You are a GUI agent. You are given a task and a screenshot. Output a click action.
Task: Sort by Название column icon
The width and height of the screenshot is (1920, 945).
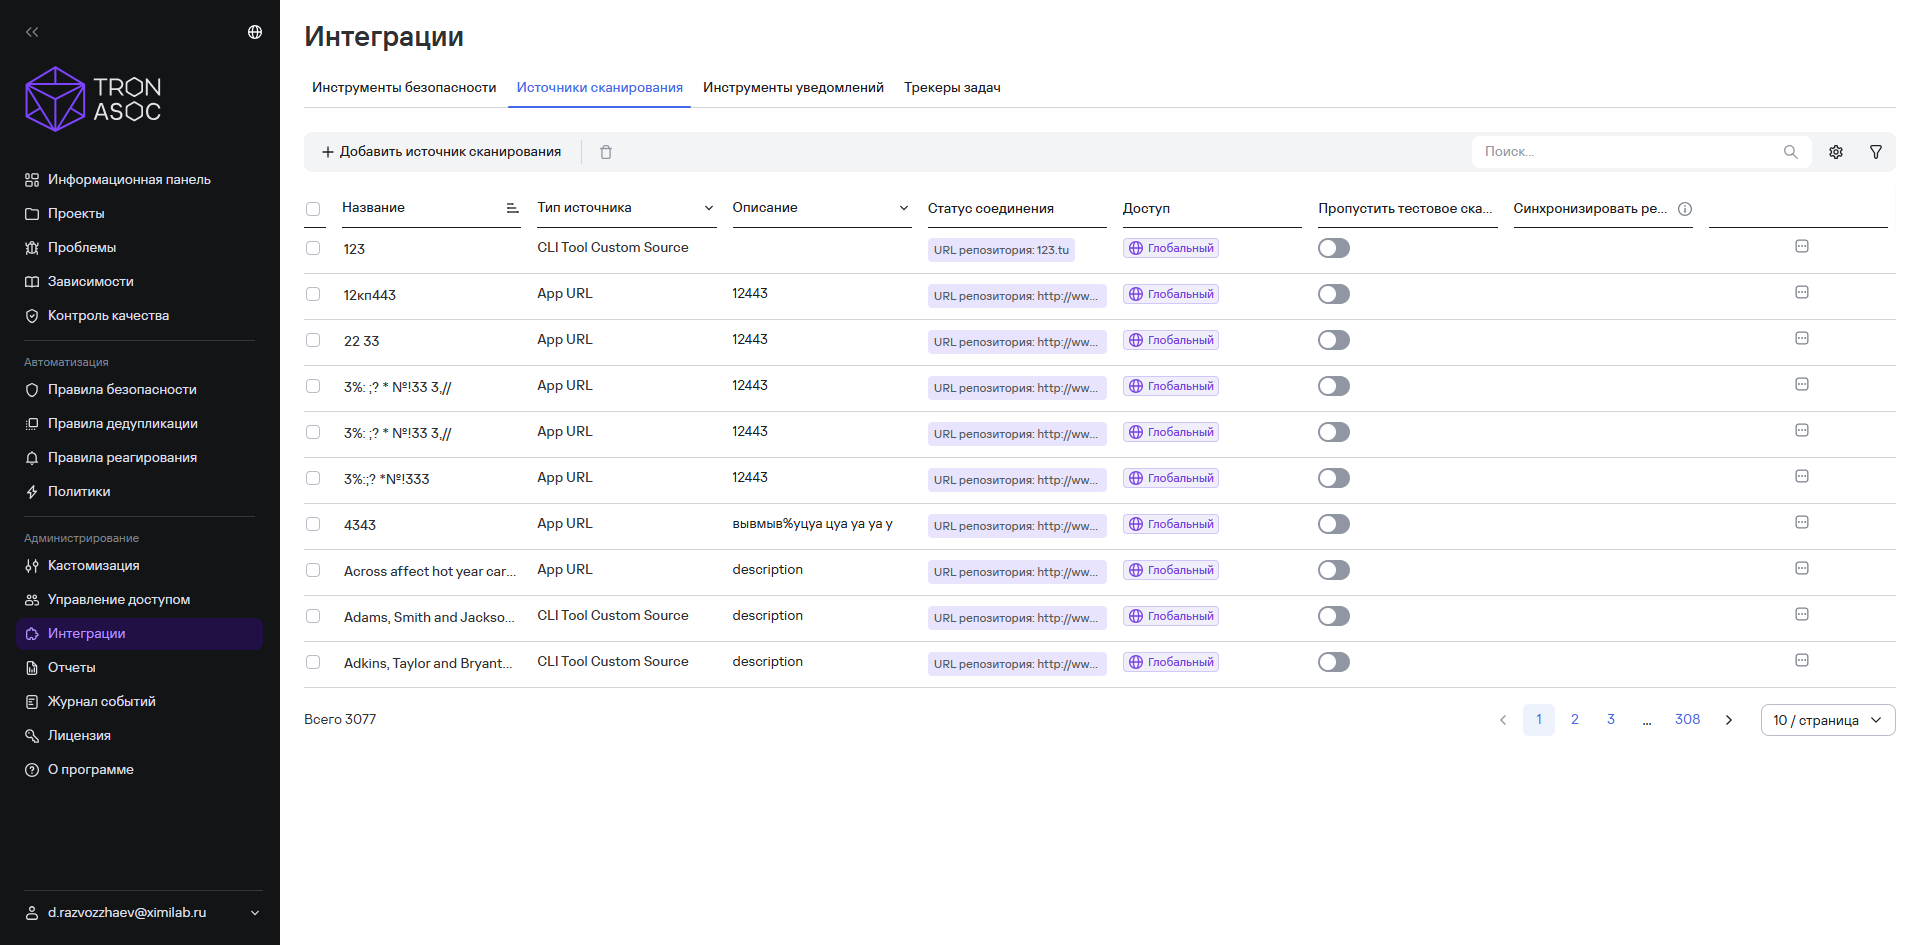click(x=512, y=208)
